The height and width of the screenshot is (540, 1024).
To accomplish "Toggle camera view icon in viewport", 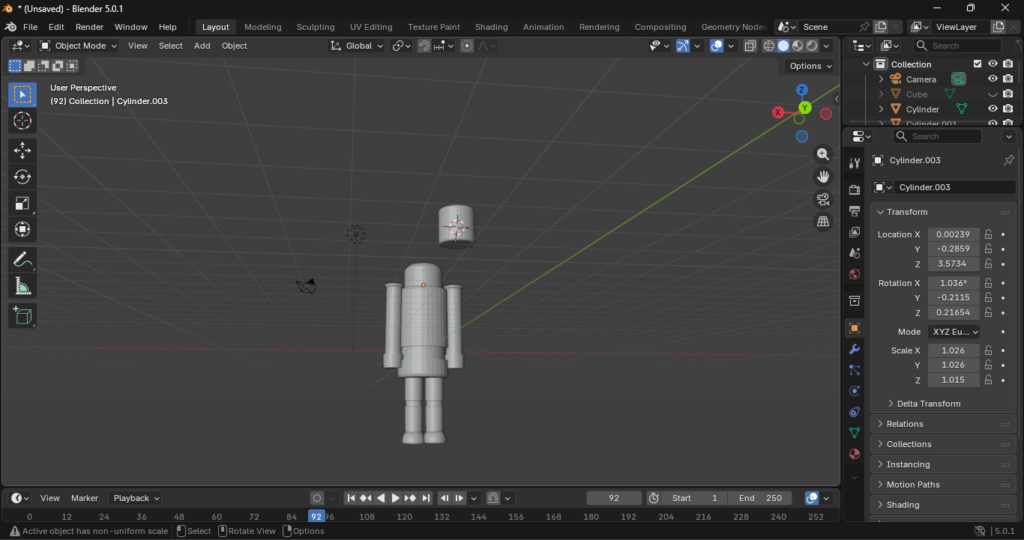I will point(823,198).
